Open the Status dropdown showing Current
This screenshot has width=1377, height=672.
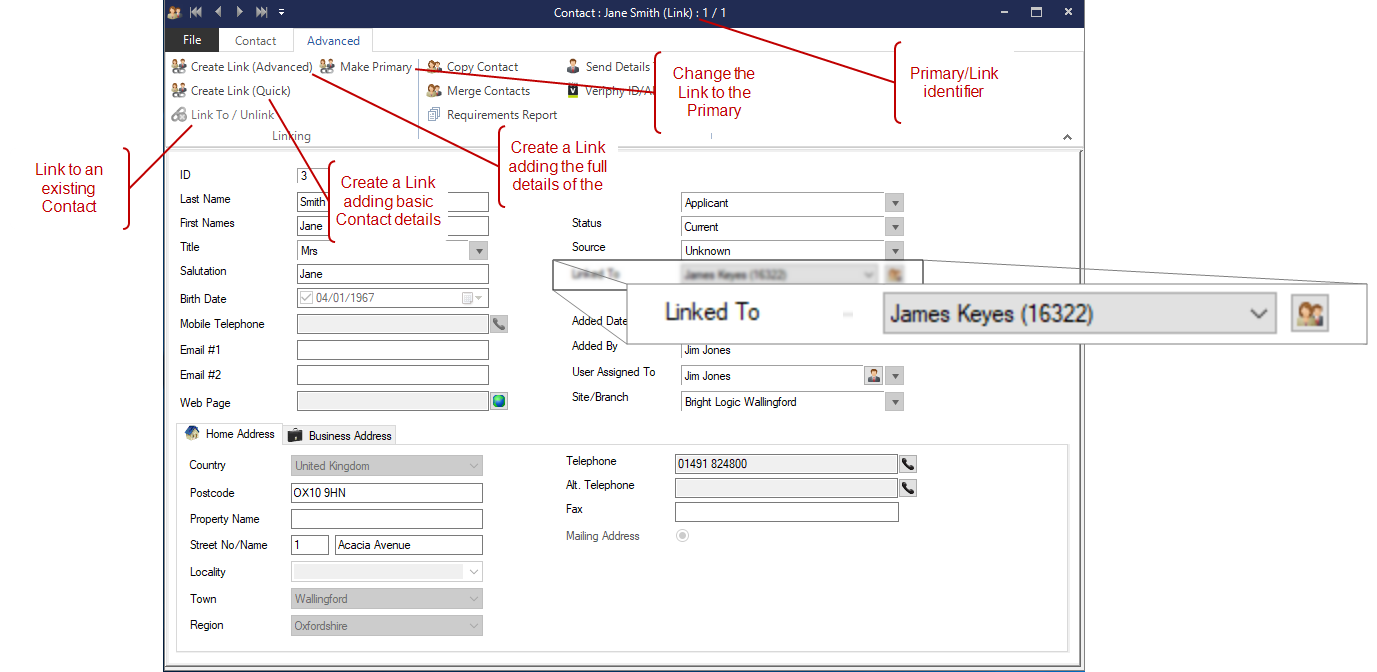894,227
